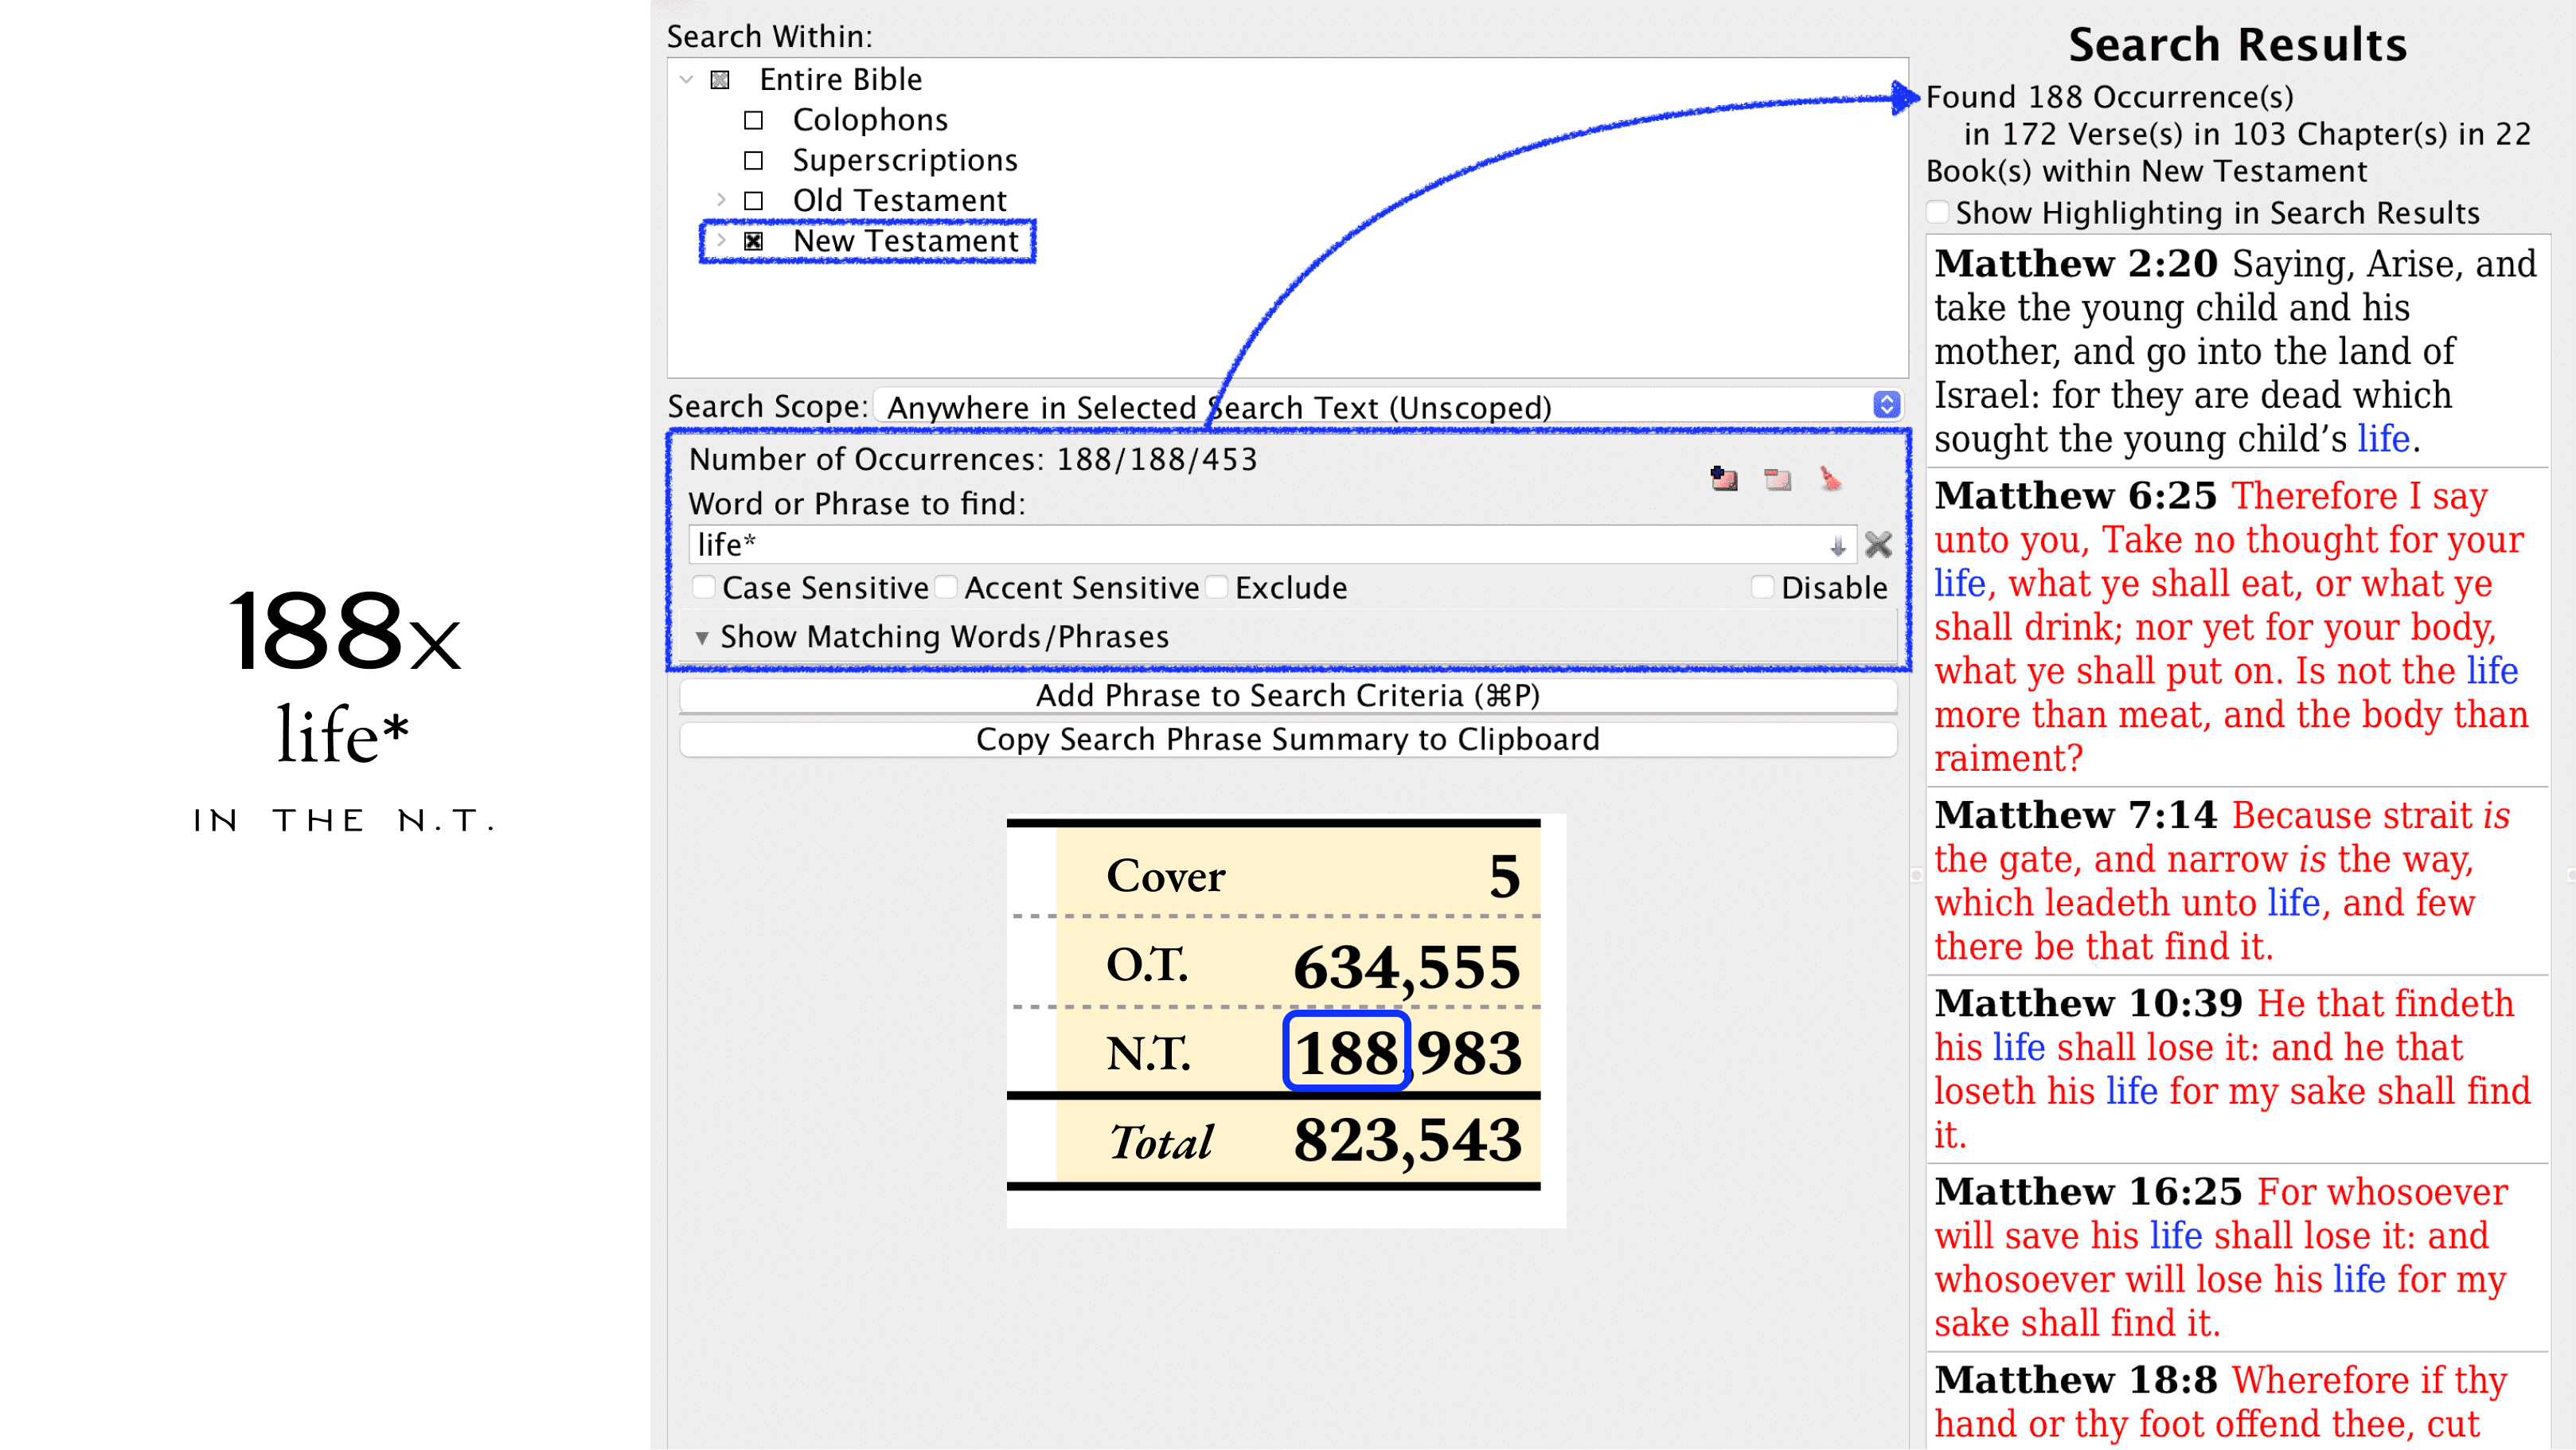This screenshot has height=1450, width=2576.
Task: Open the Search Scope dropdown
Action: point(1886,405)
